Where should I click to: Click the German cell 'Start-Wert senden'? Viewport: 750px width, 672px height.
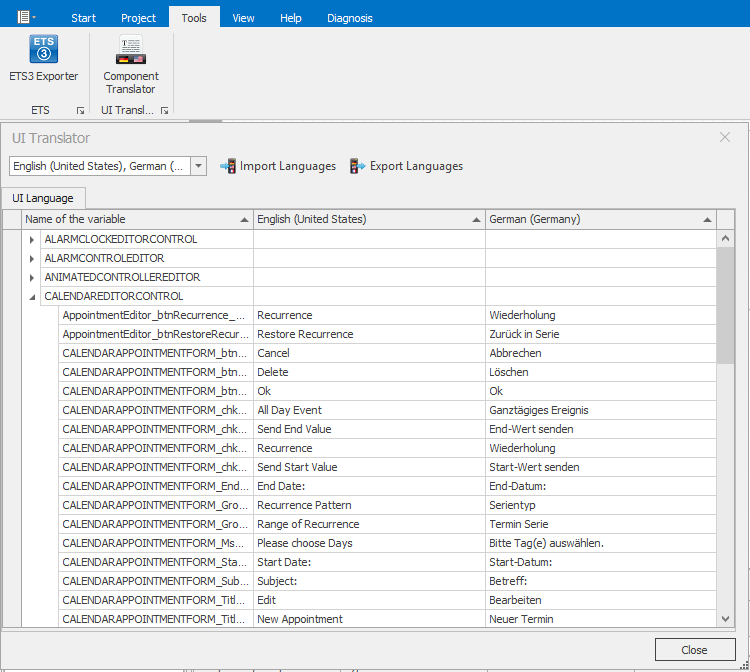601,467
